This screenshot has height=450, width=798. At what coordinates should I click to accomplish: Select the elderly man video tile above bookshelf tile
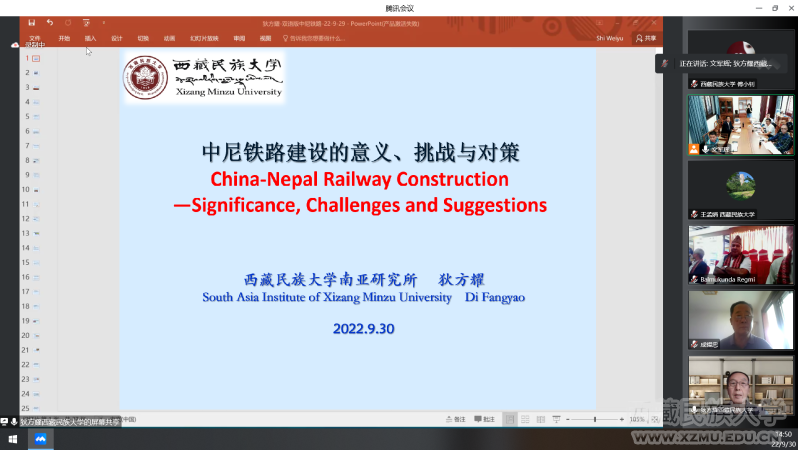[740, 320]
